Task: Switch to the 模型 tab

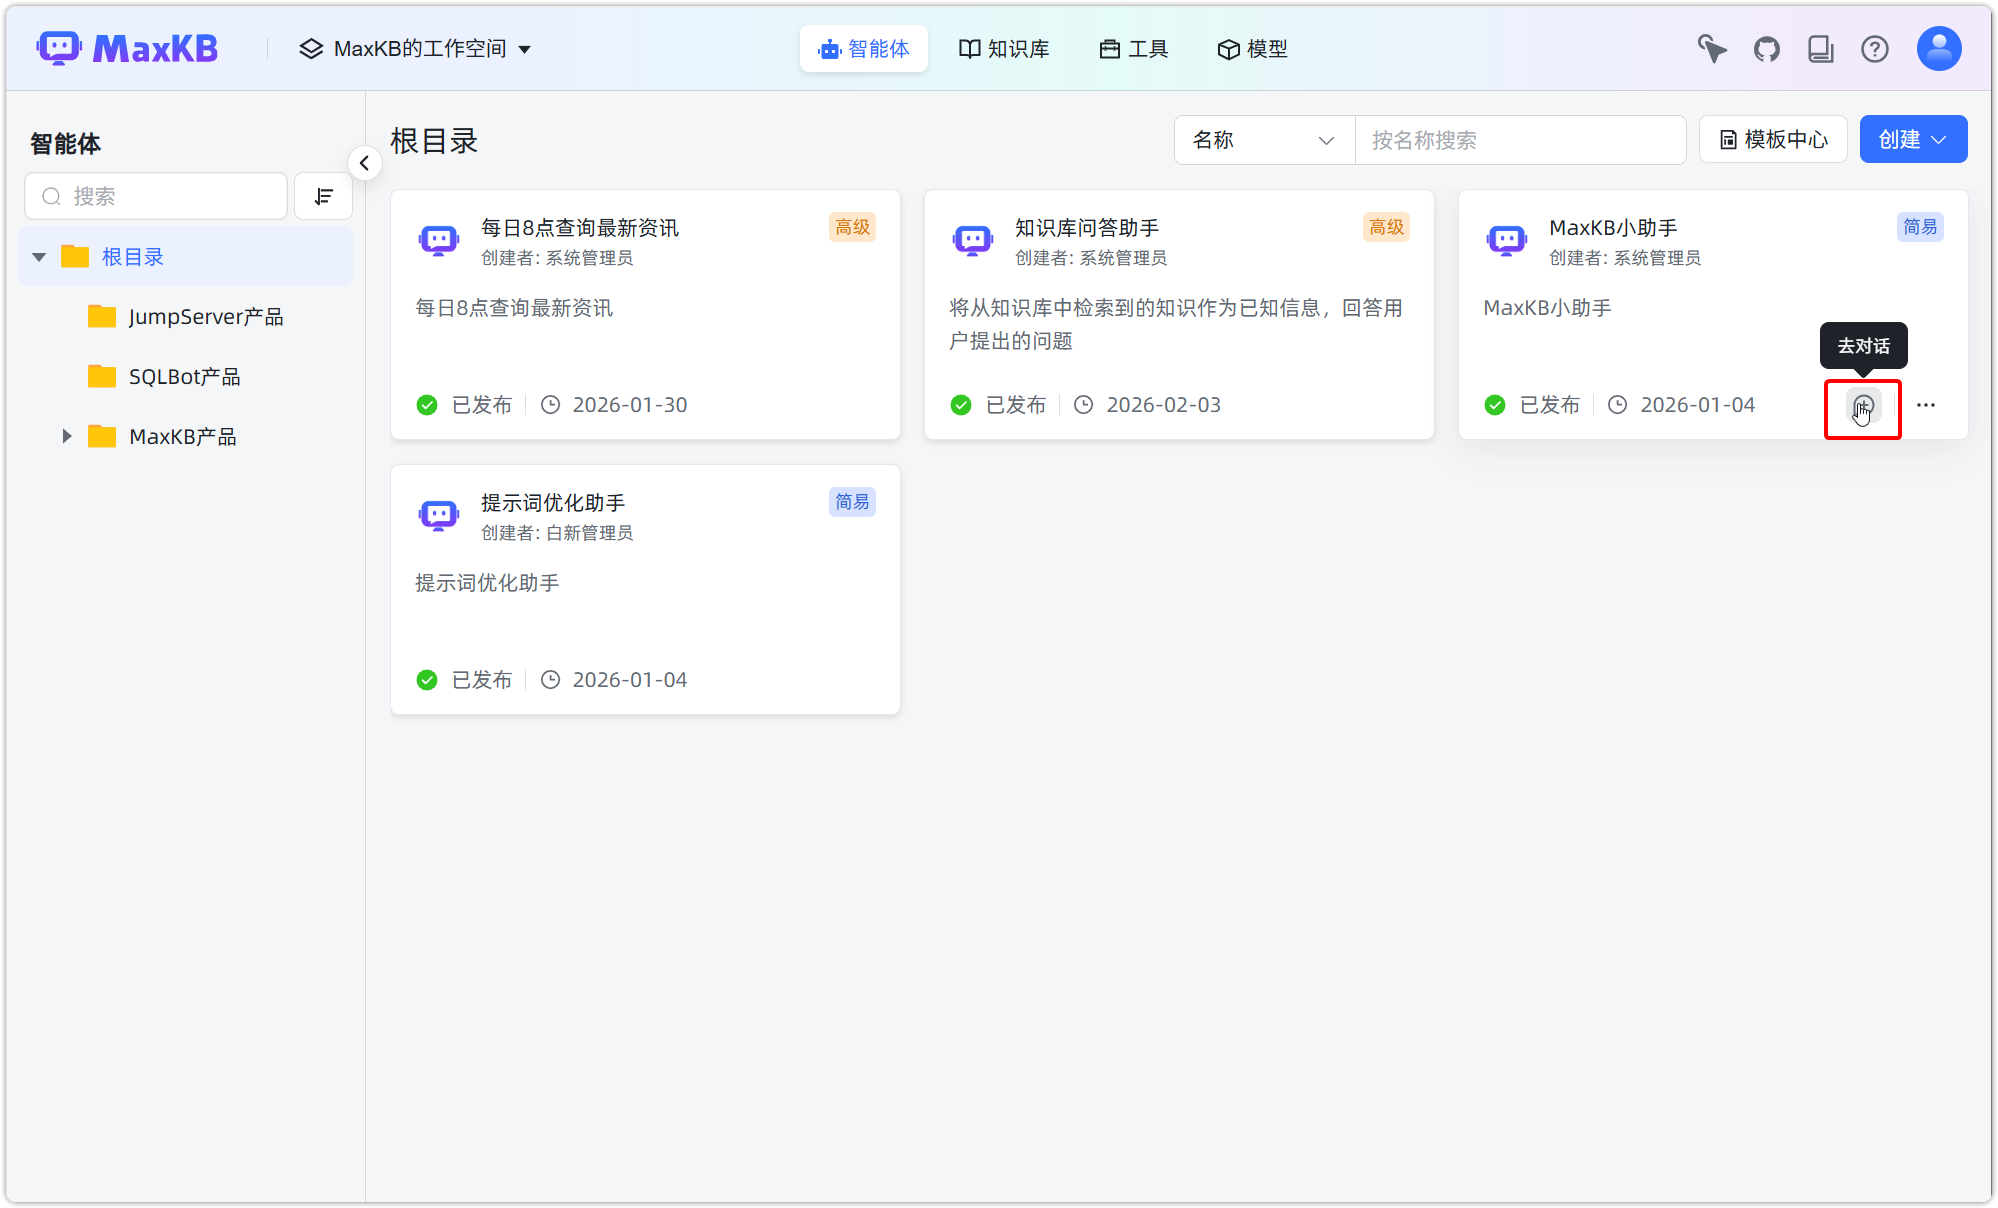Action: tap(1252, 48)
